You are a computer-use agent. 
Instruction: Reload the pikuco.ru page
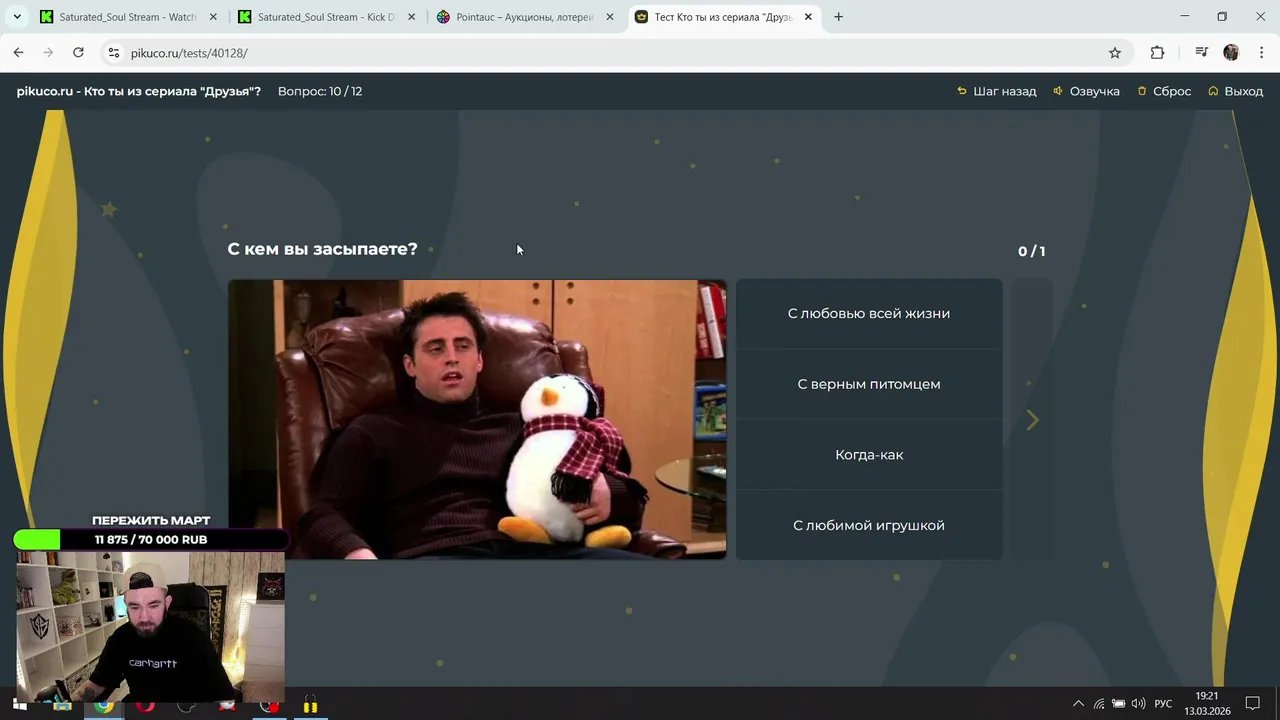click(x=78, y=53)
